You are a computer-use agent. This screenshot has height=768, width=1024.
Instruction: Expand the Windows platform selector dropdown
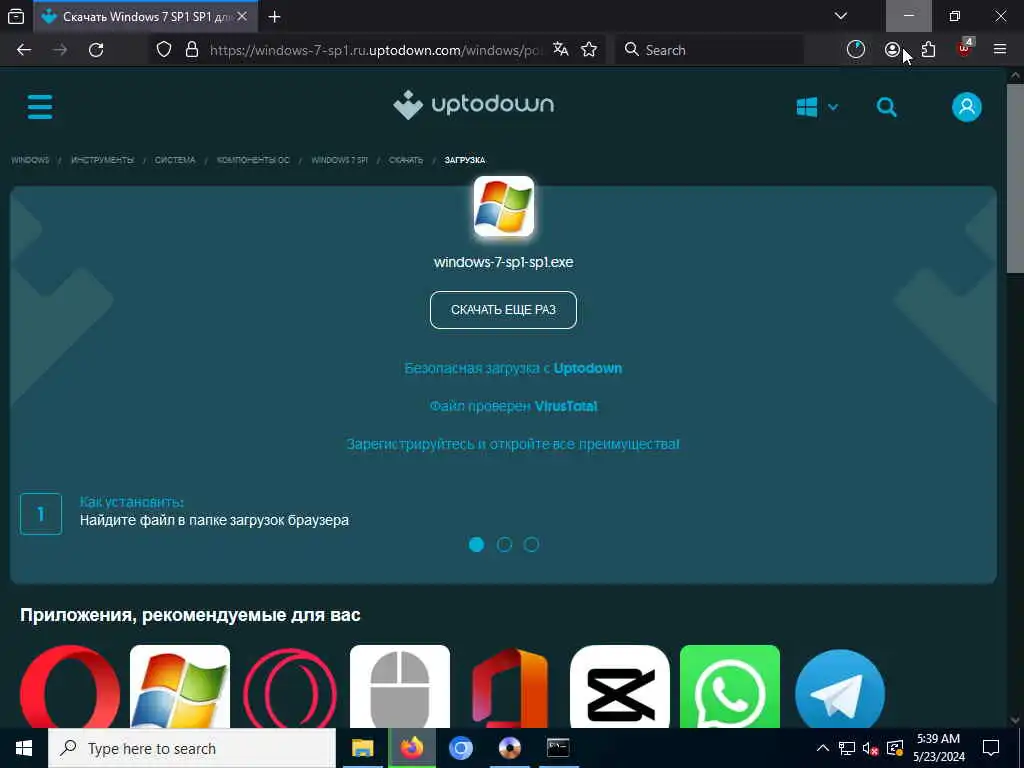[817, 106]
